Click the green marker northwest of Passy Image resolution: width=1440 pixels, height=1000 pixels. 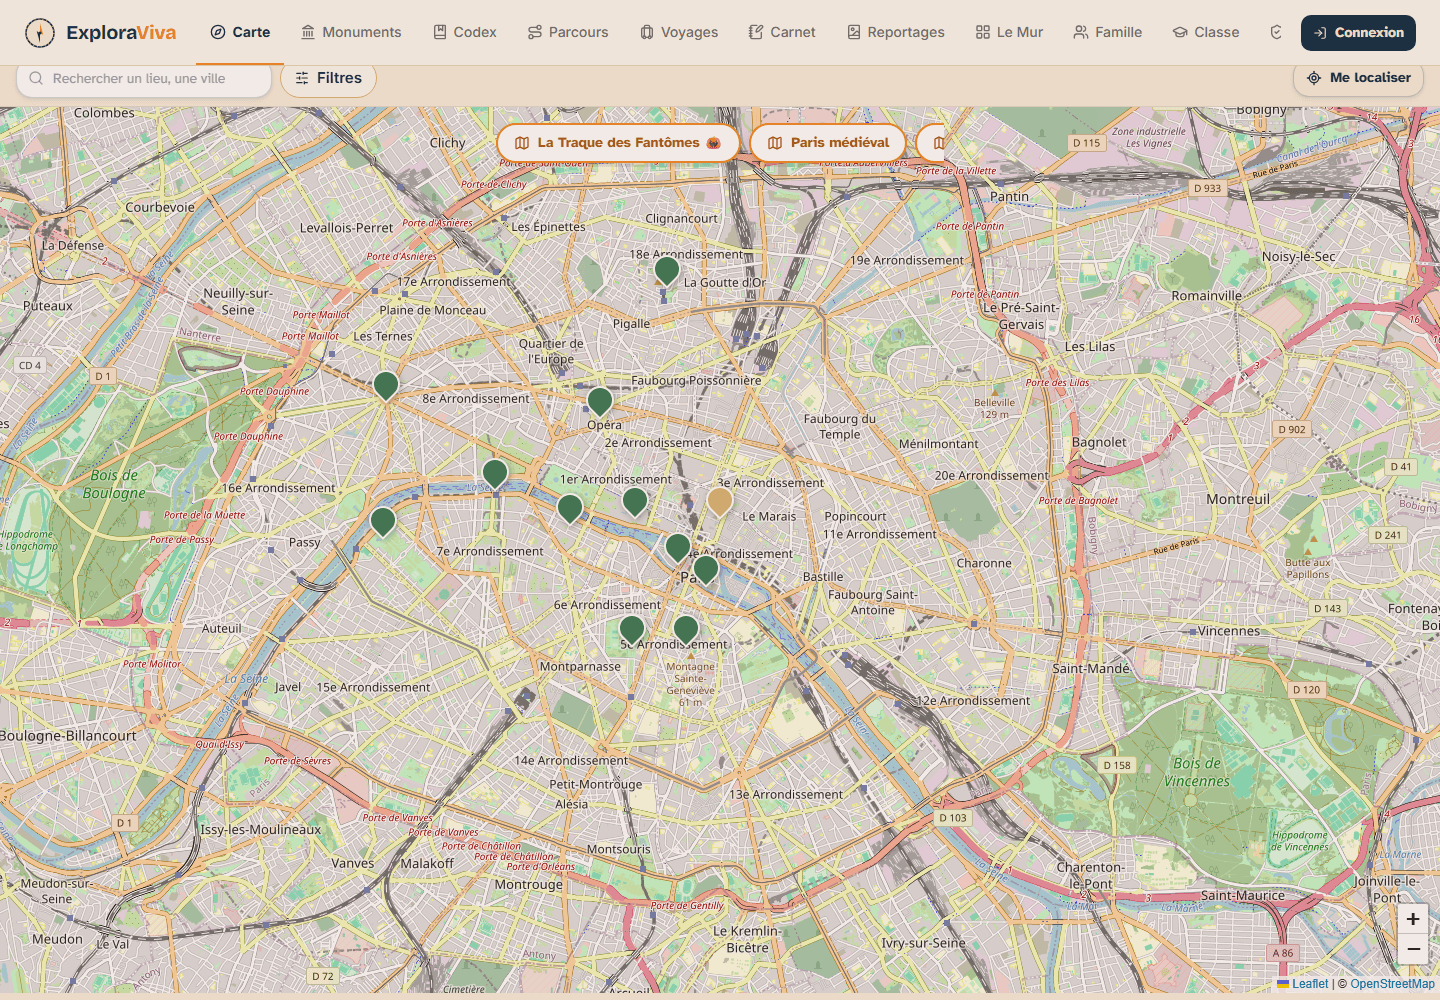[383, 521]
